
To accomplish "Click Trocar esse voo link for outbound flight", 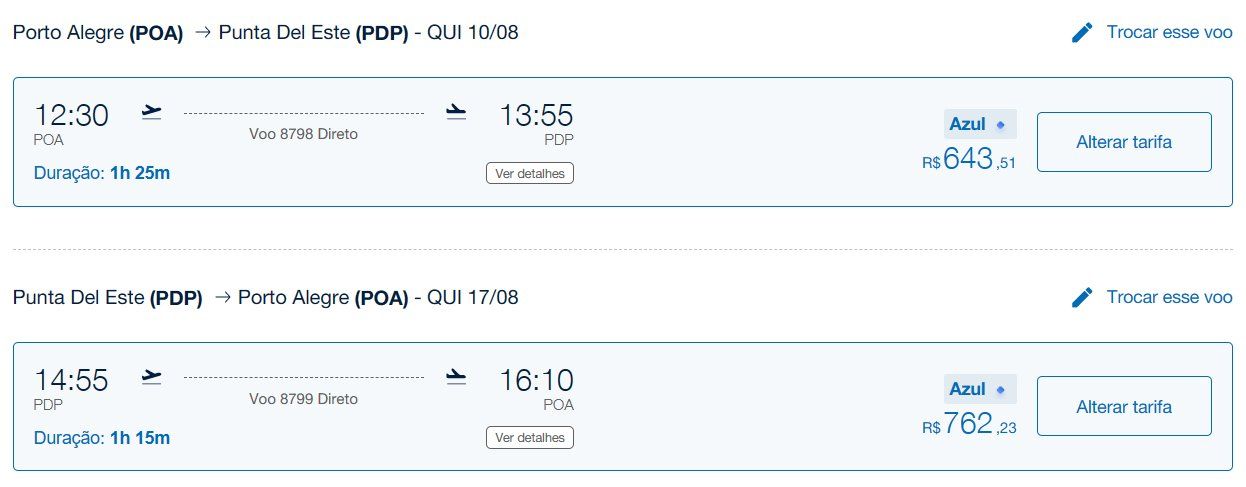I will pos(1169,32).
